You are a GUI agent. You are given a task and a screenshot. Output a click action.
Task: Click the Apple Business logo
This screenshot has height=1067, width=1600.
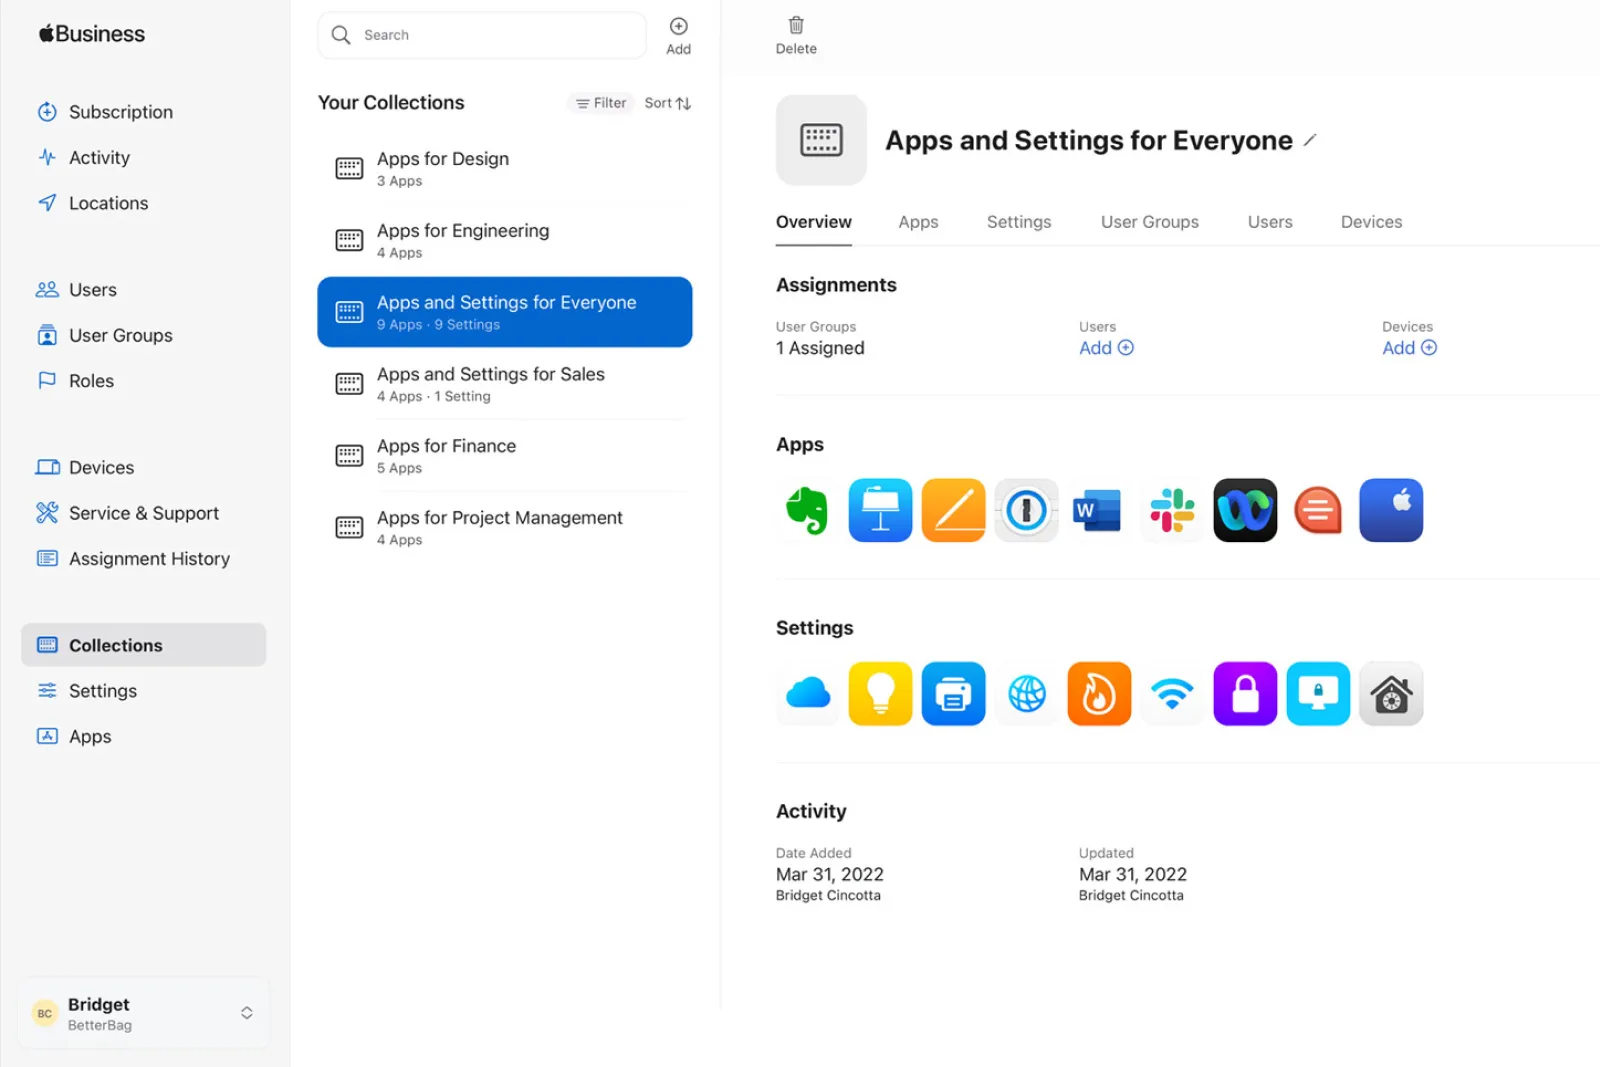coord(92,34)
